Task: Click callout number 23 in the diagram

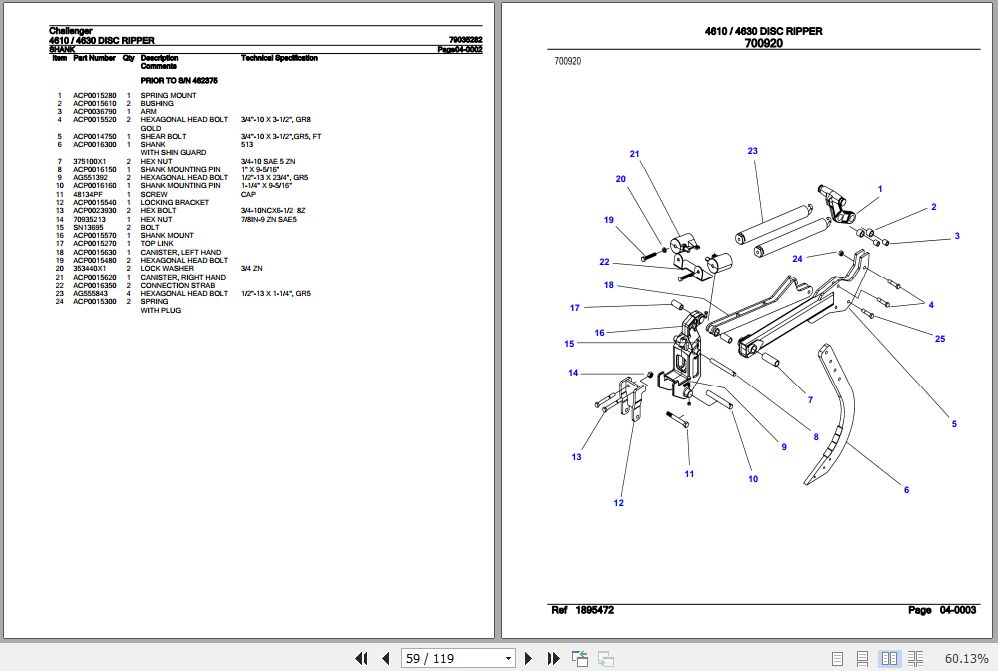Action: tap(753, 150)
